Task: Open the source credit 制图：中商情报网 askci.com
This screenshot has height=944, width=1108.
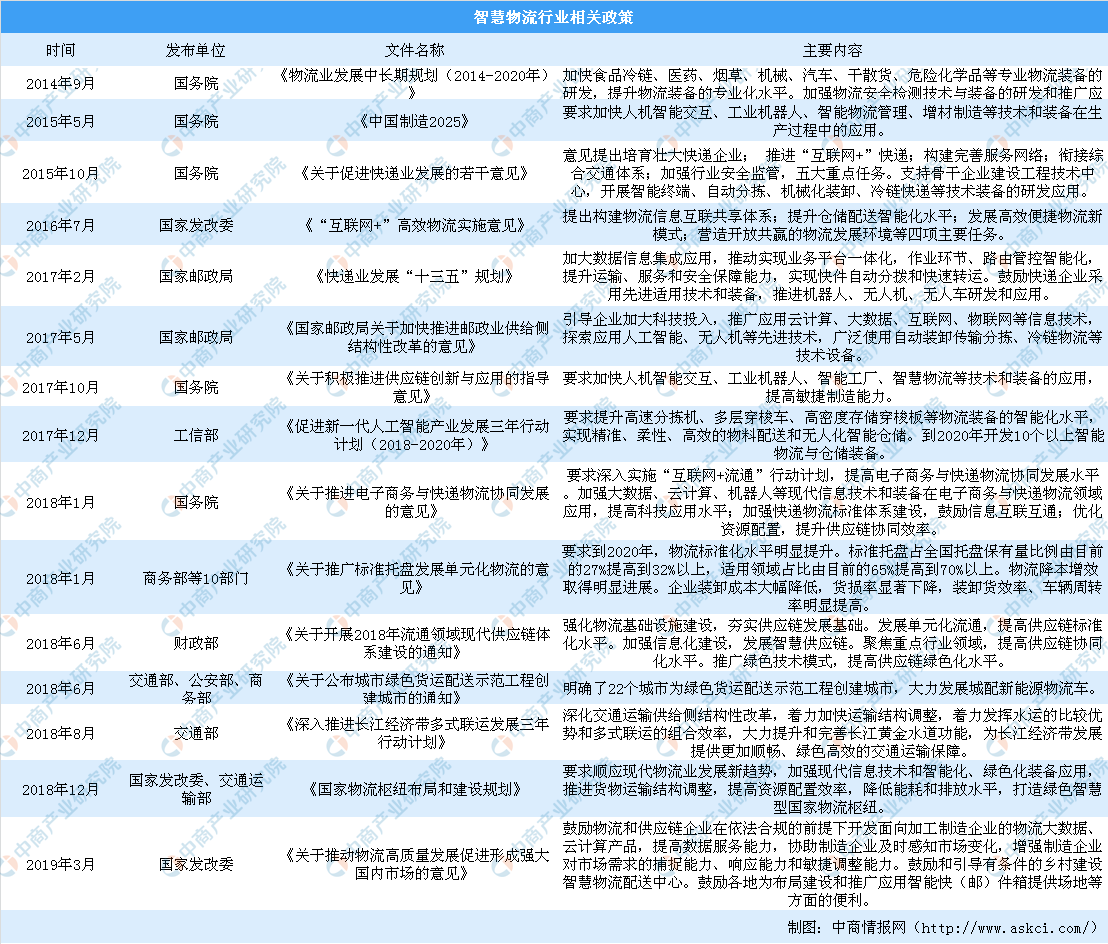Action: (943, 927)
